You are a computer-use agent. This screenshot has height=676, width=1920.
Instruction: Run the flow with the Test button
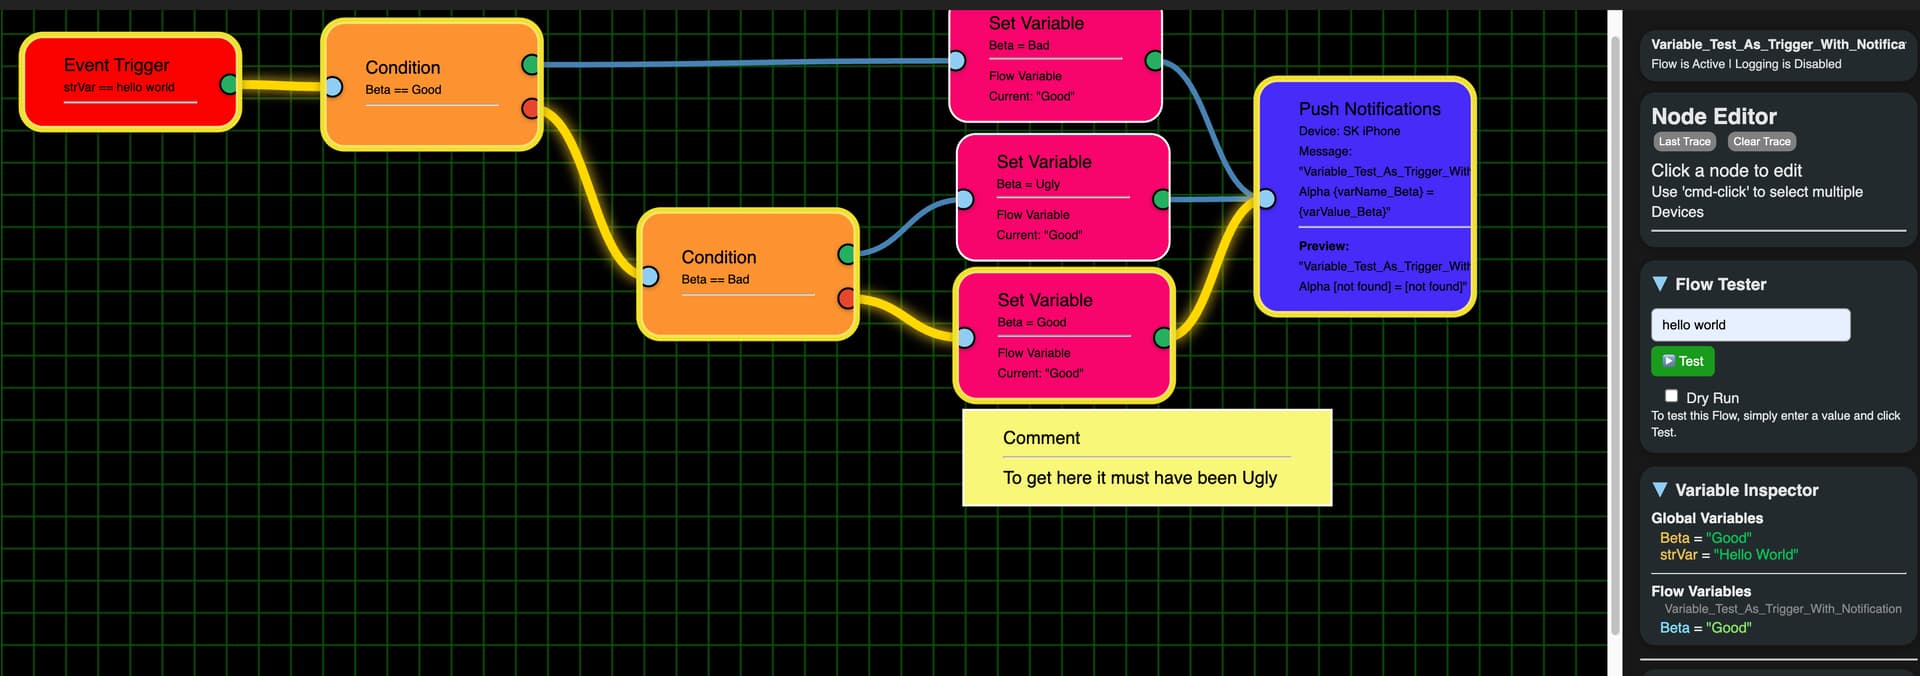coord(1683,361)
